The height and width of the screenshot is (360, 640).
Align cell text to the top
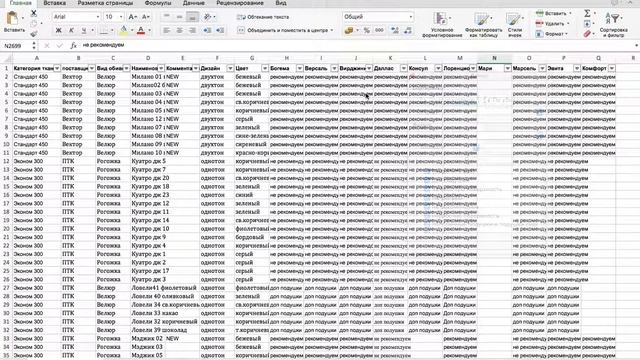point(167,17)
